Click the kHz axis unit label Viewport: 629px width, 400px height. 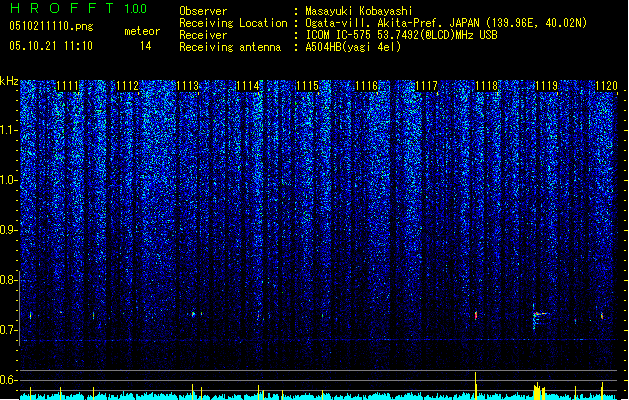9,81
